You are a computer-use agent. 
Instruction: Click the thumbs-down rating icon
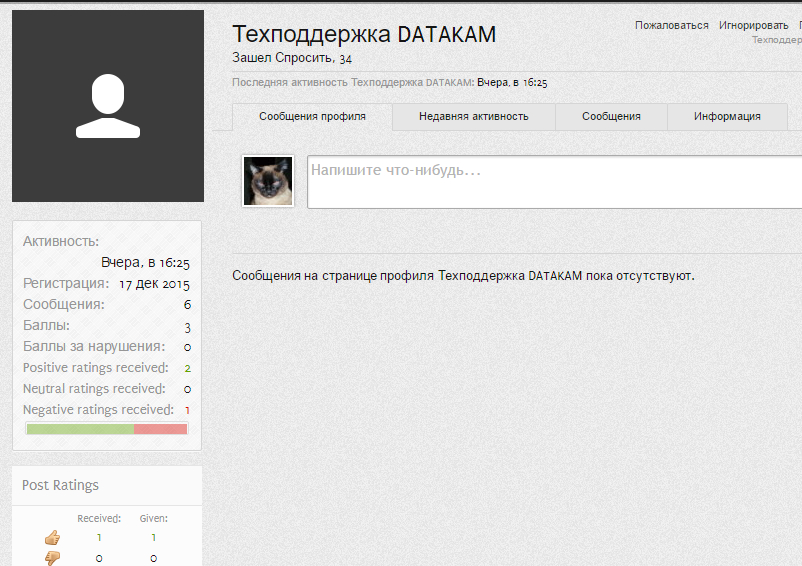pyautogui.click(x=52, y=558)
